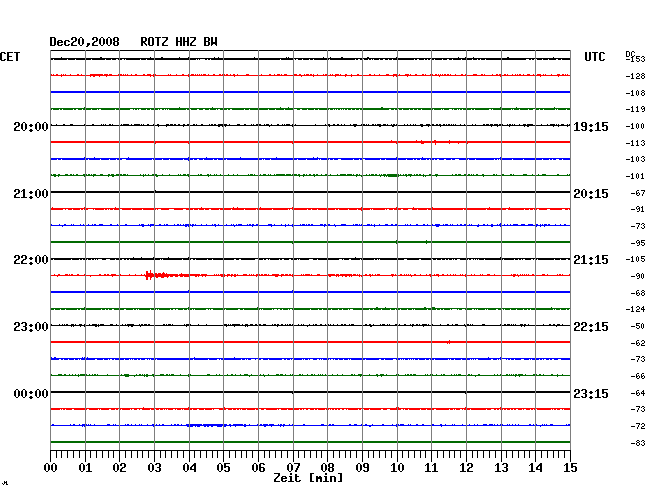Image resolution: width=650 pixels, height=494 pixels.
Task: Click the DC offset value -68
Action: [x=638, y=293]
